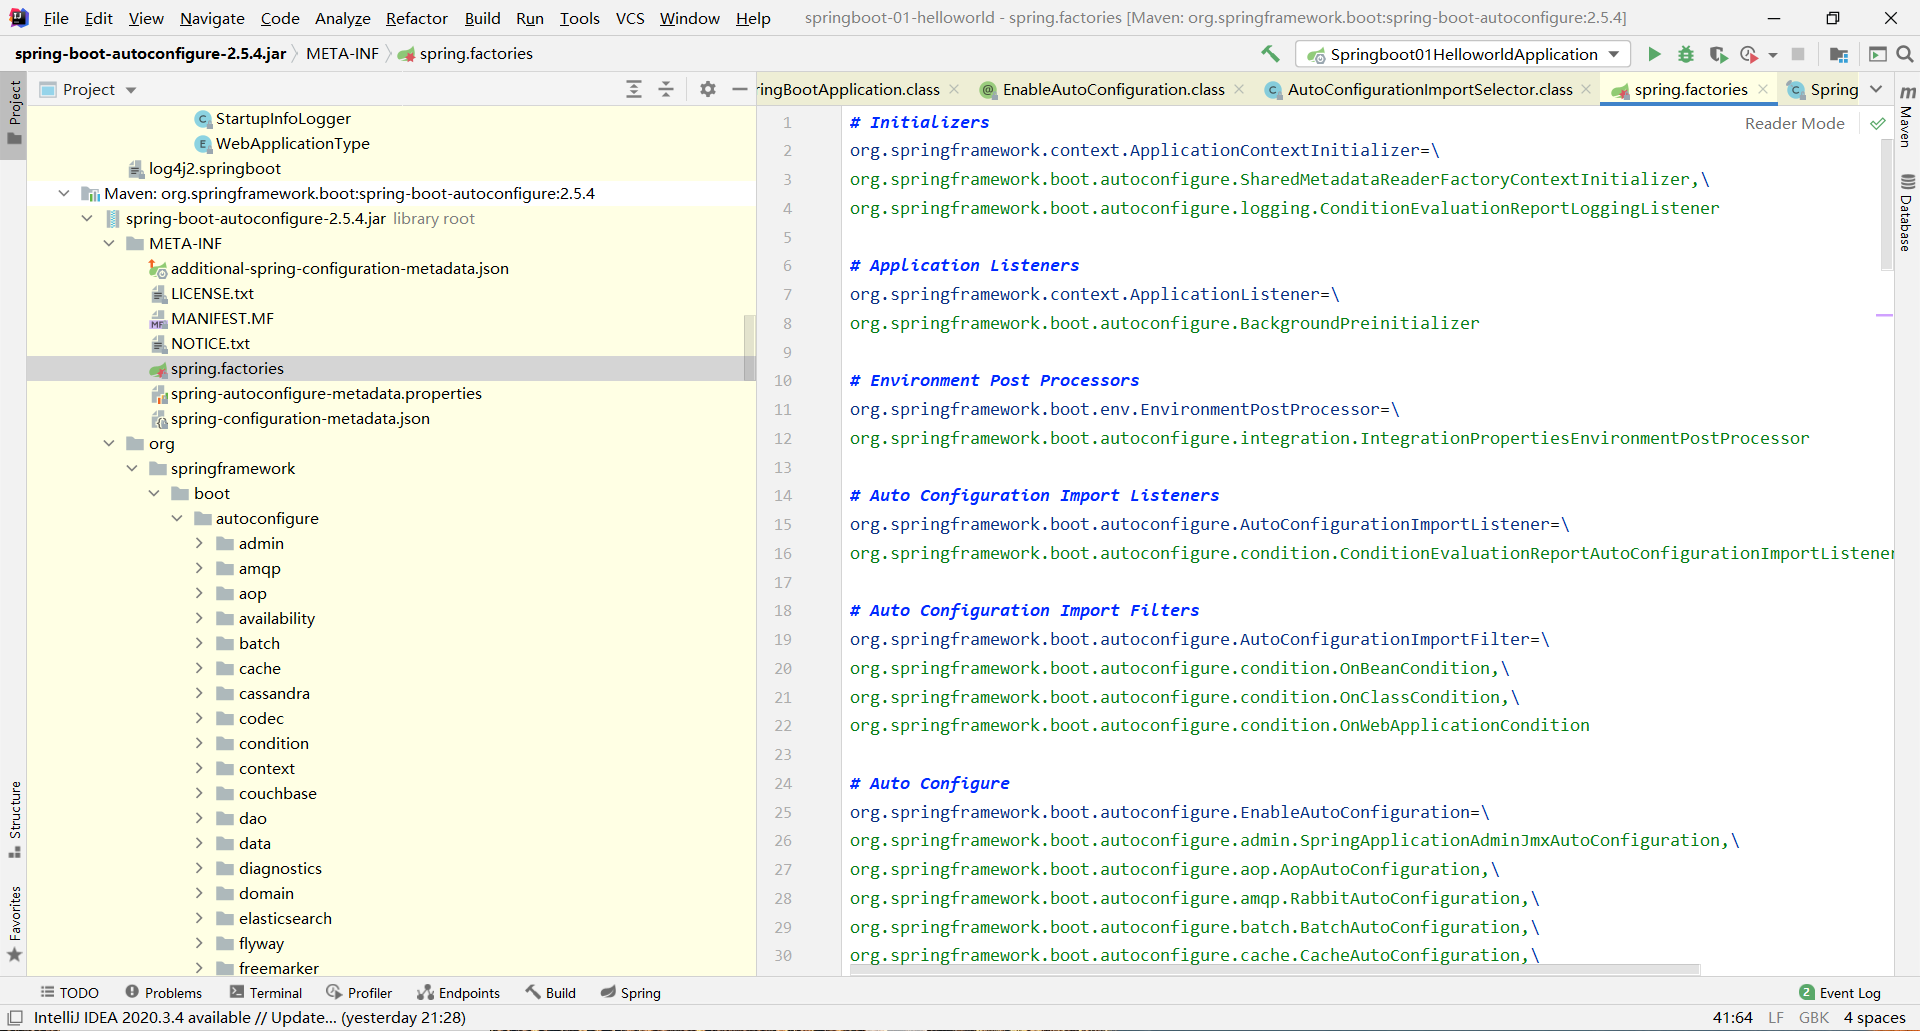Open the Refactor menu
1920x1031 pixels.
pos(417,18)
